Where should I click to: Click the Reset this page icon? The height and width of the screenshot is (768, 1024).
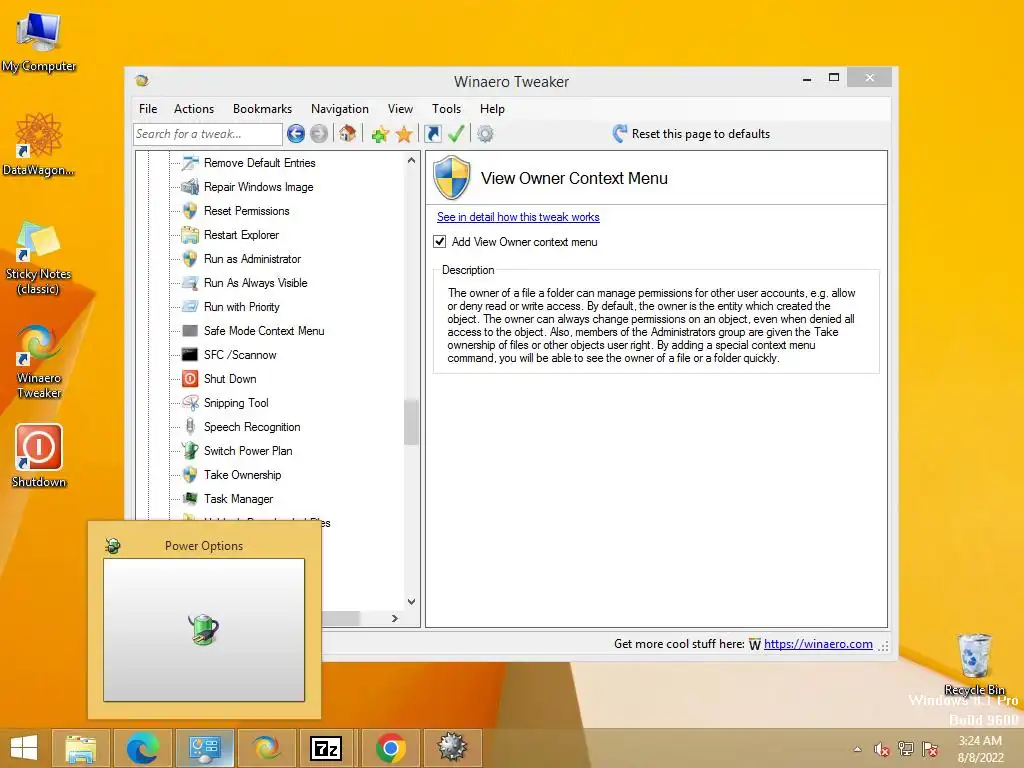click(620, 134)
